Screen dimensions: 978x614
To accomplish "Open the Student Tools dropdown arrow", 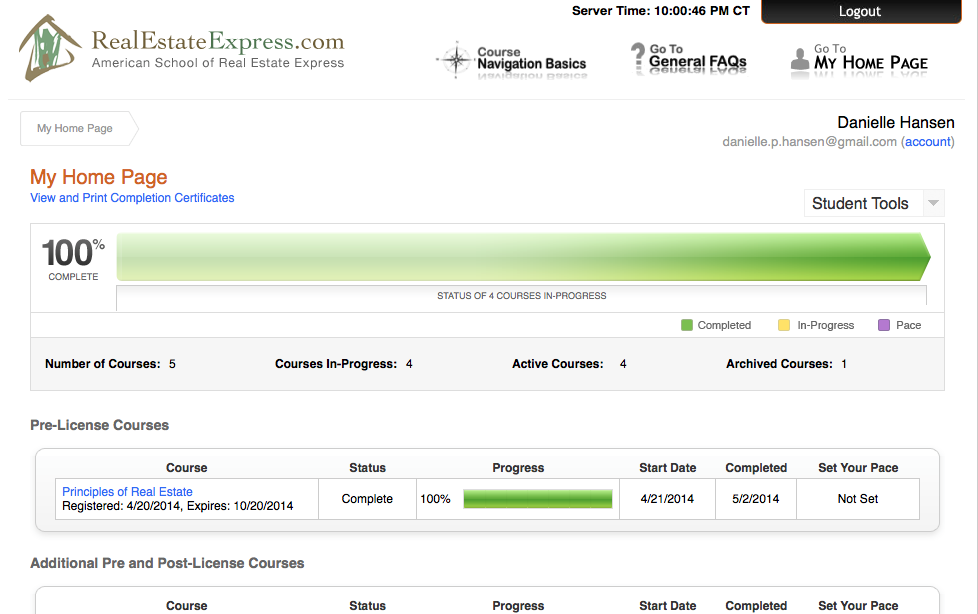I will (x=933, y=203).
